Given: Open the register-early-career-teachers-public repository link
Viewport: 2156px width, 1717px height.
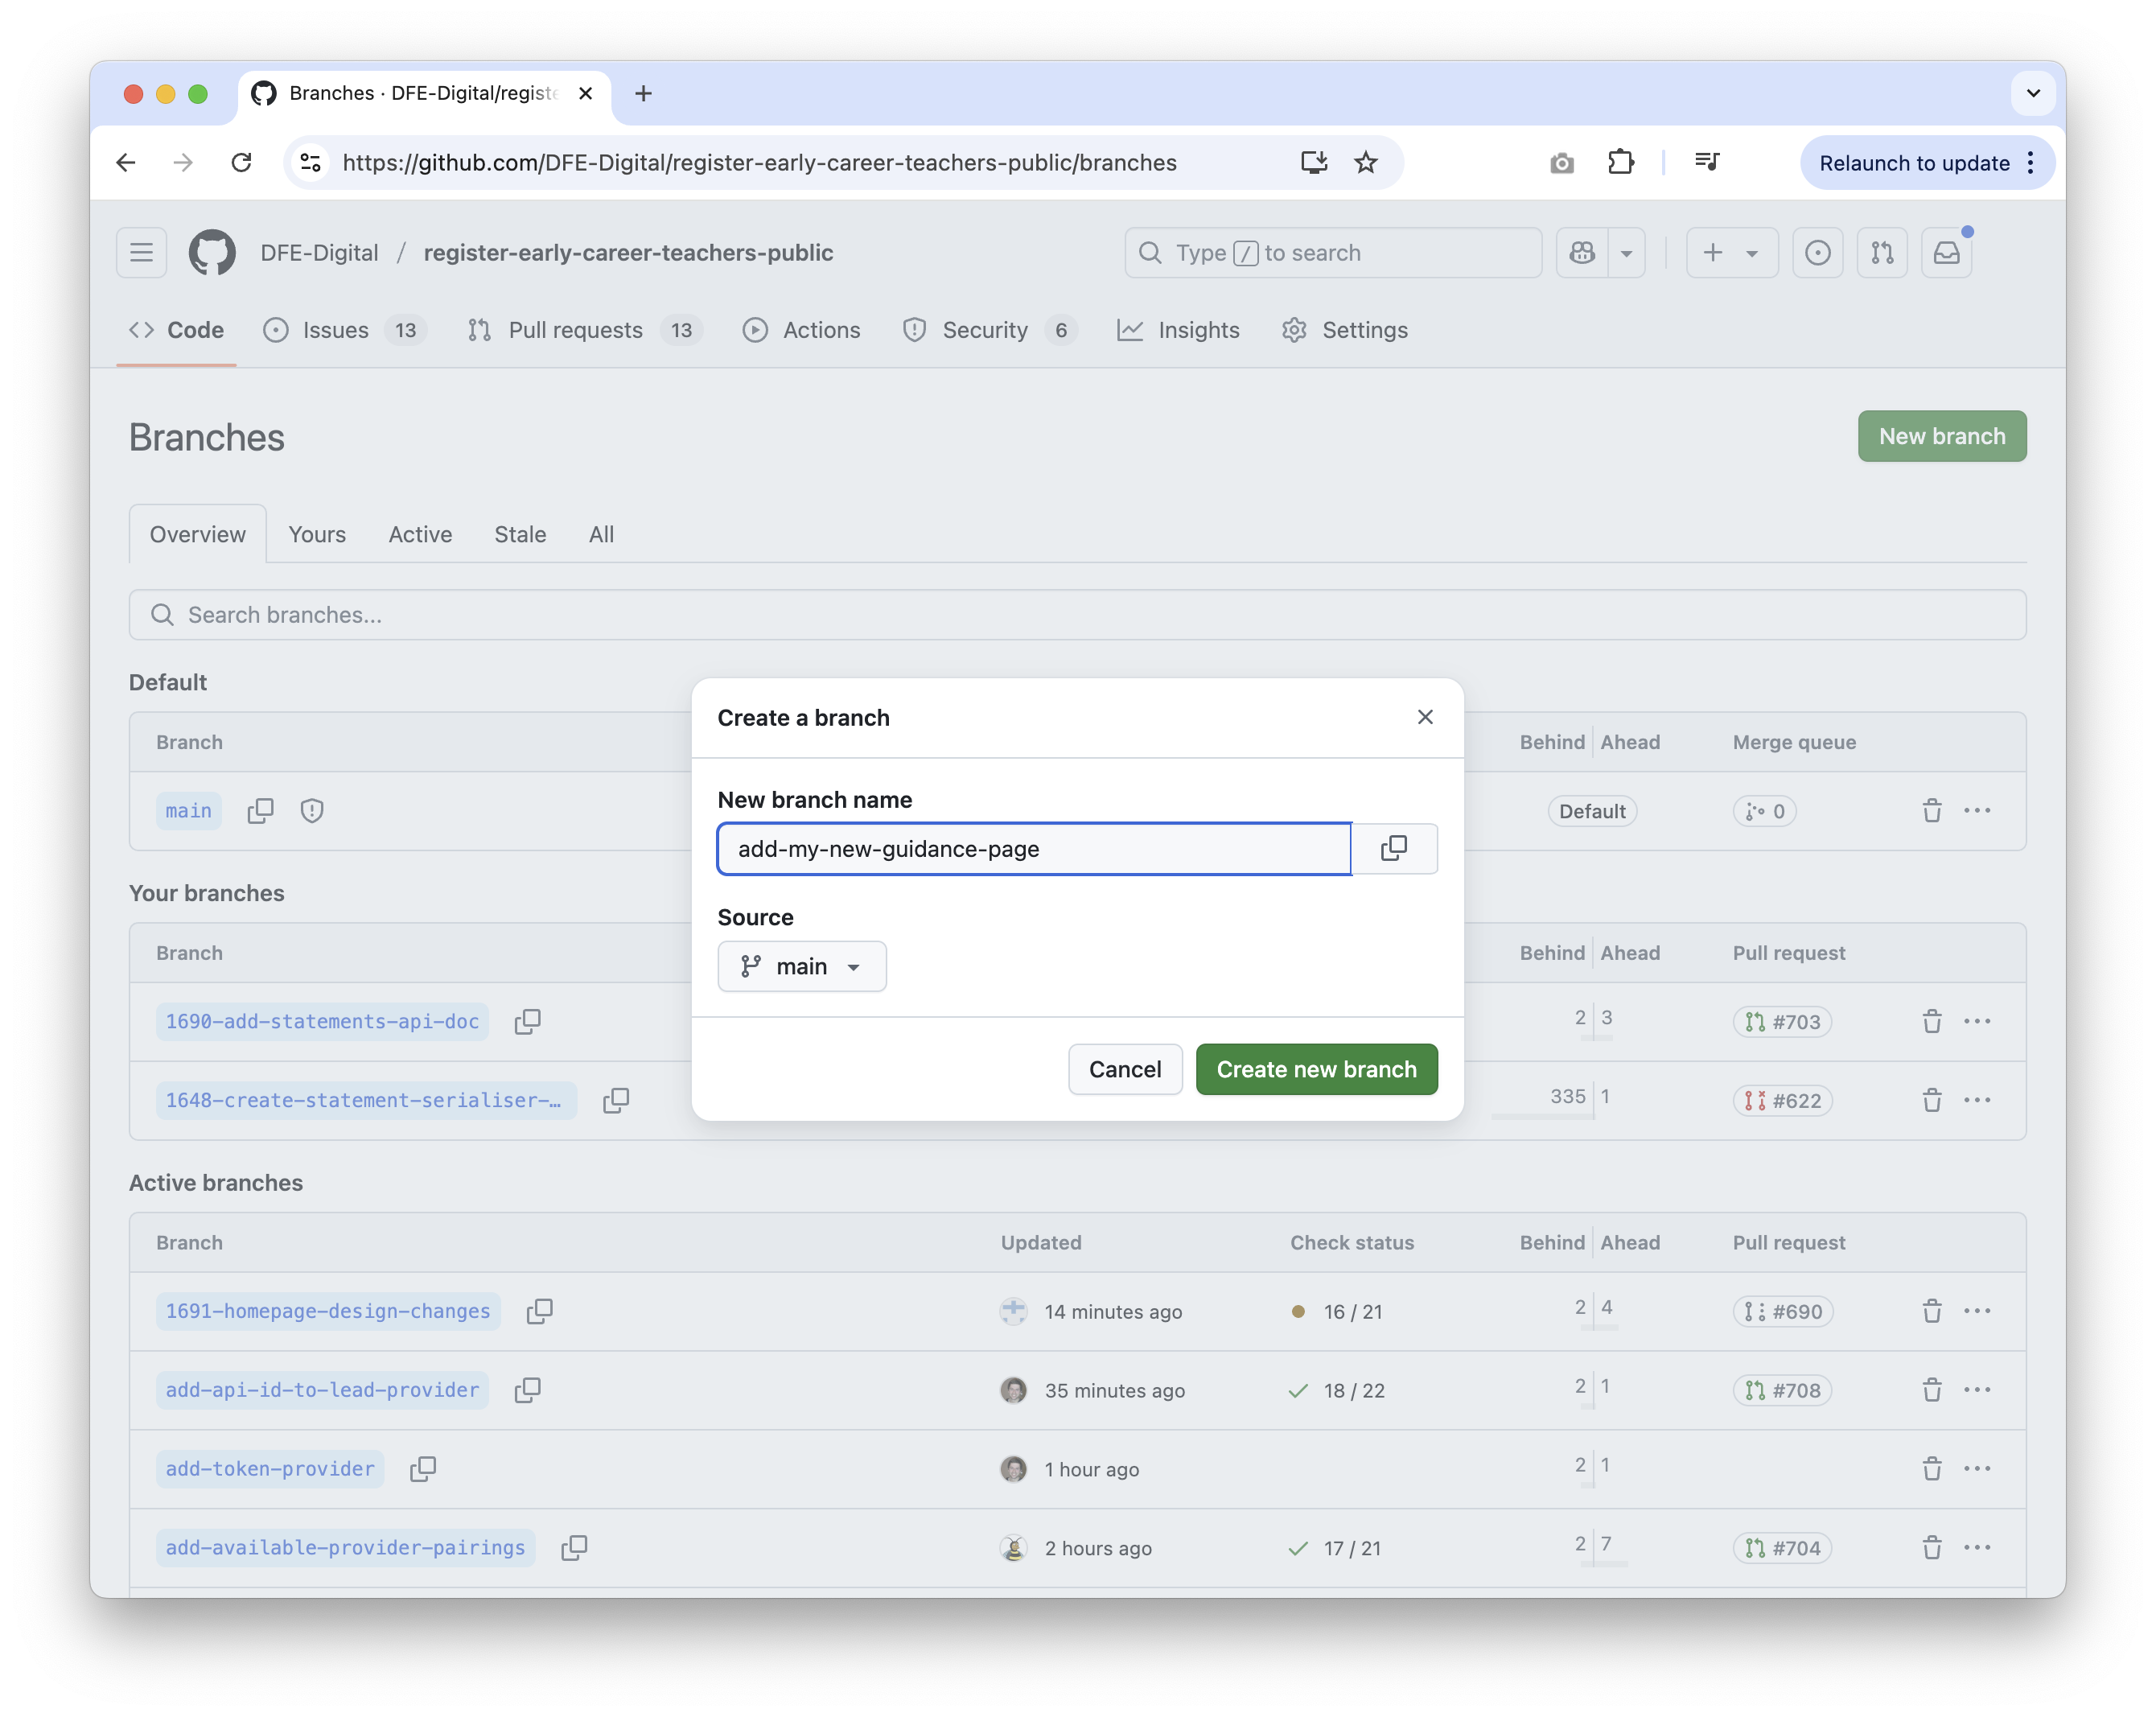Looking at the screenshot, I should (628, 252).
